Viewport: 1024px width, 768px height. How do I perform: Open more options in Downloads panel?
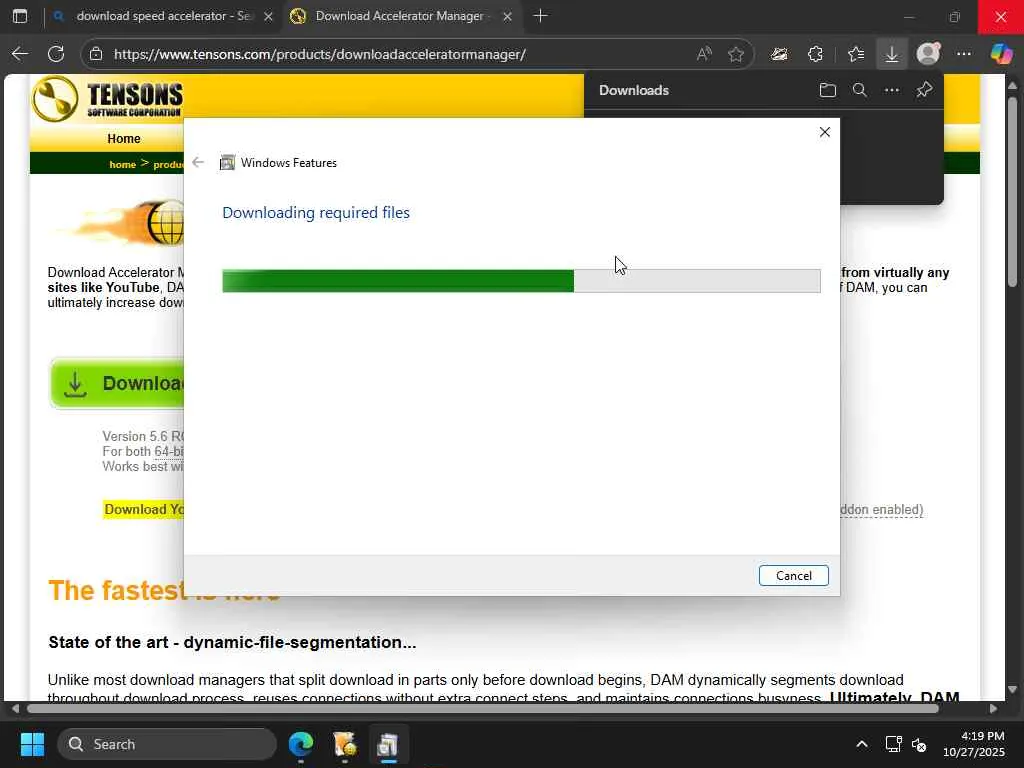(891, 90)
